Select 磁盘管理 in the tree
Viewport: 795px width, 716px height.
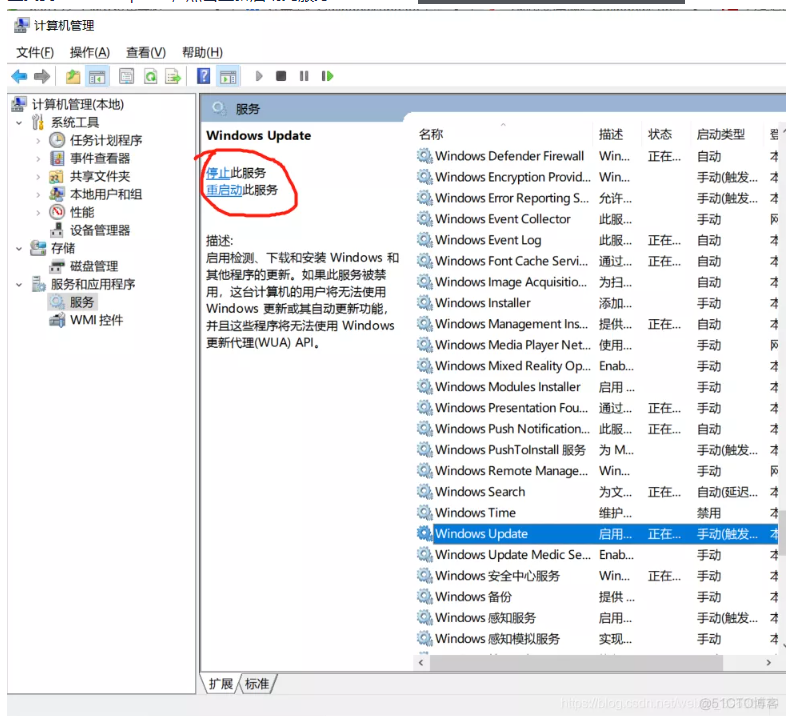pyautogui.click(x=94, y=266)
